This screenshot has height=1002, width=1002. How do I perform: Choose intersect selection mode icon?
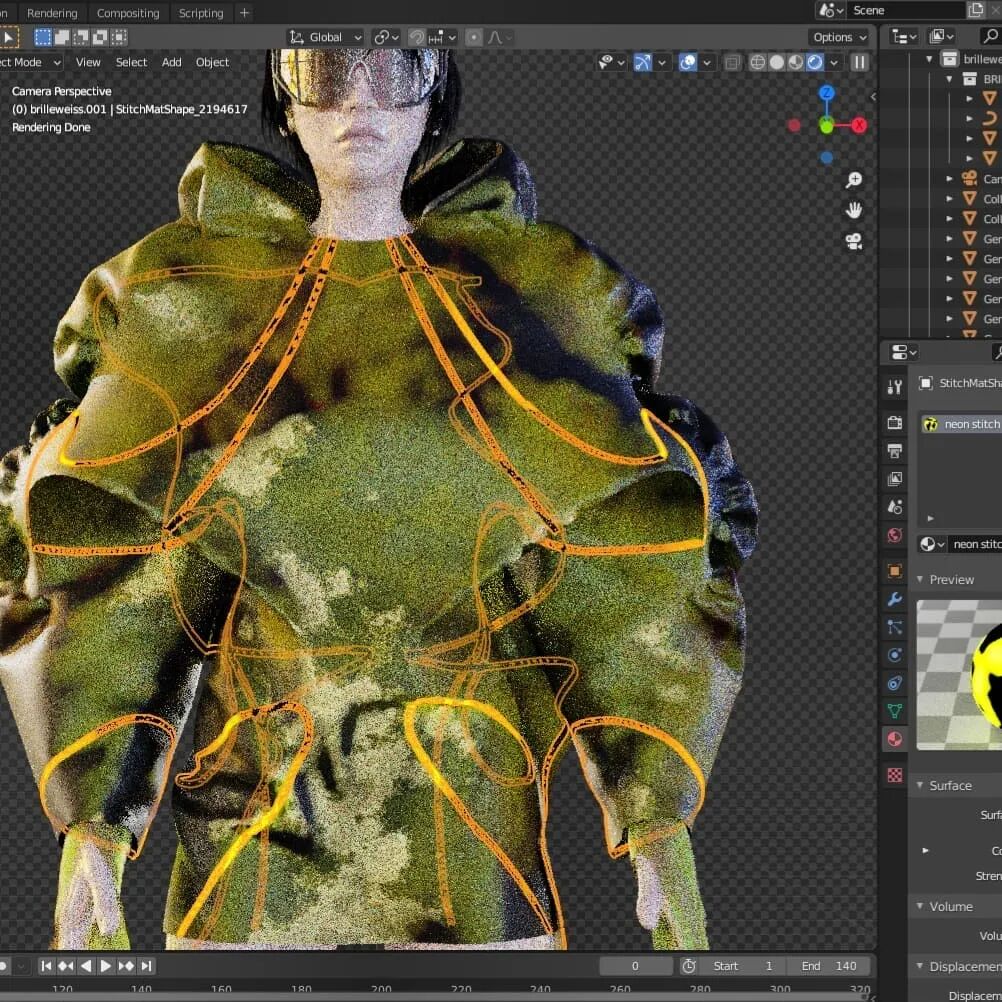(x=119, y=38)
